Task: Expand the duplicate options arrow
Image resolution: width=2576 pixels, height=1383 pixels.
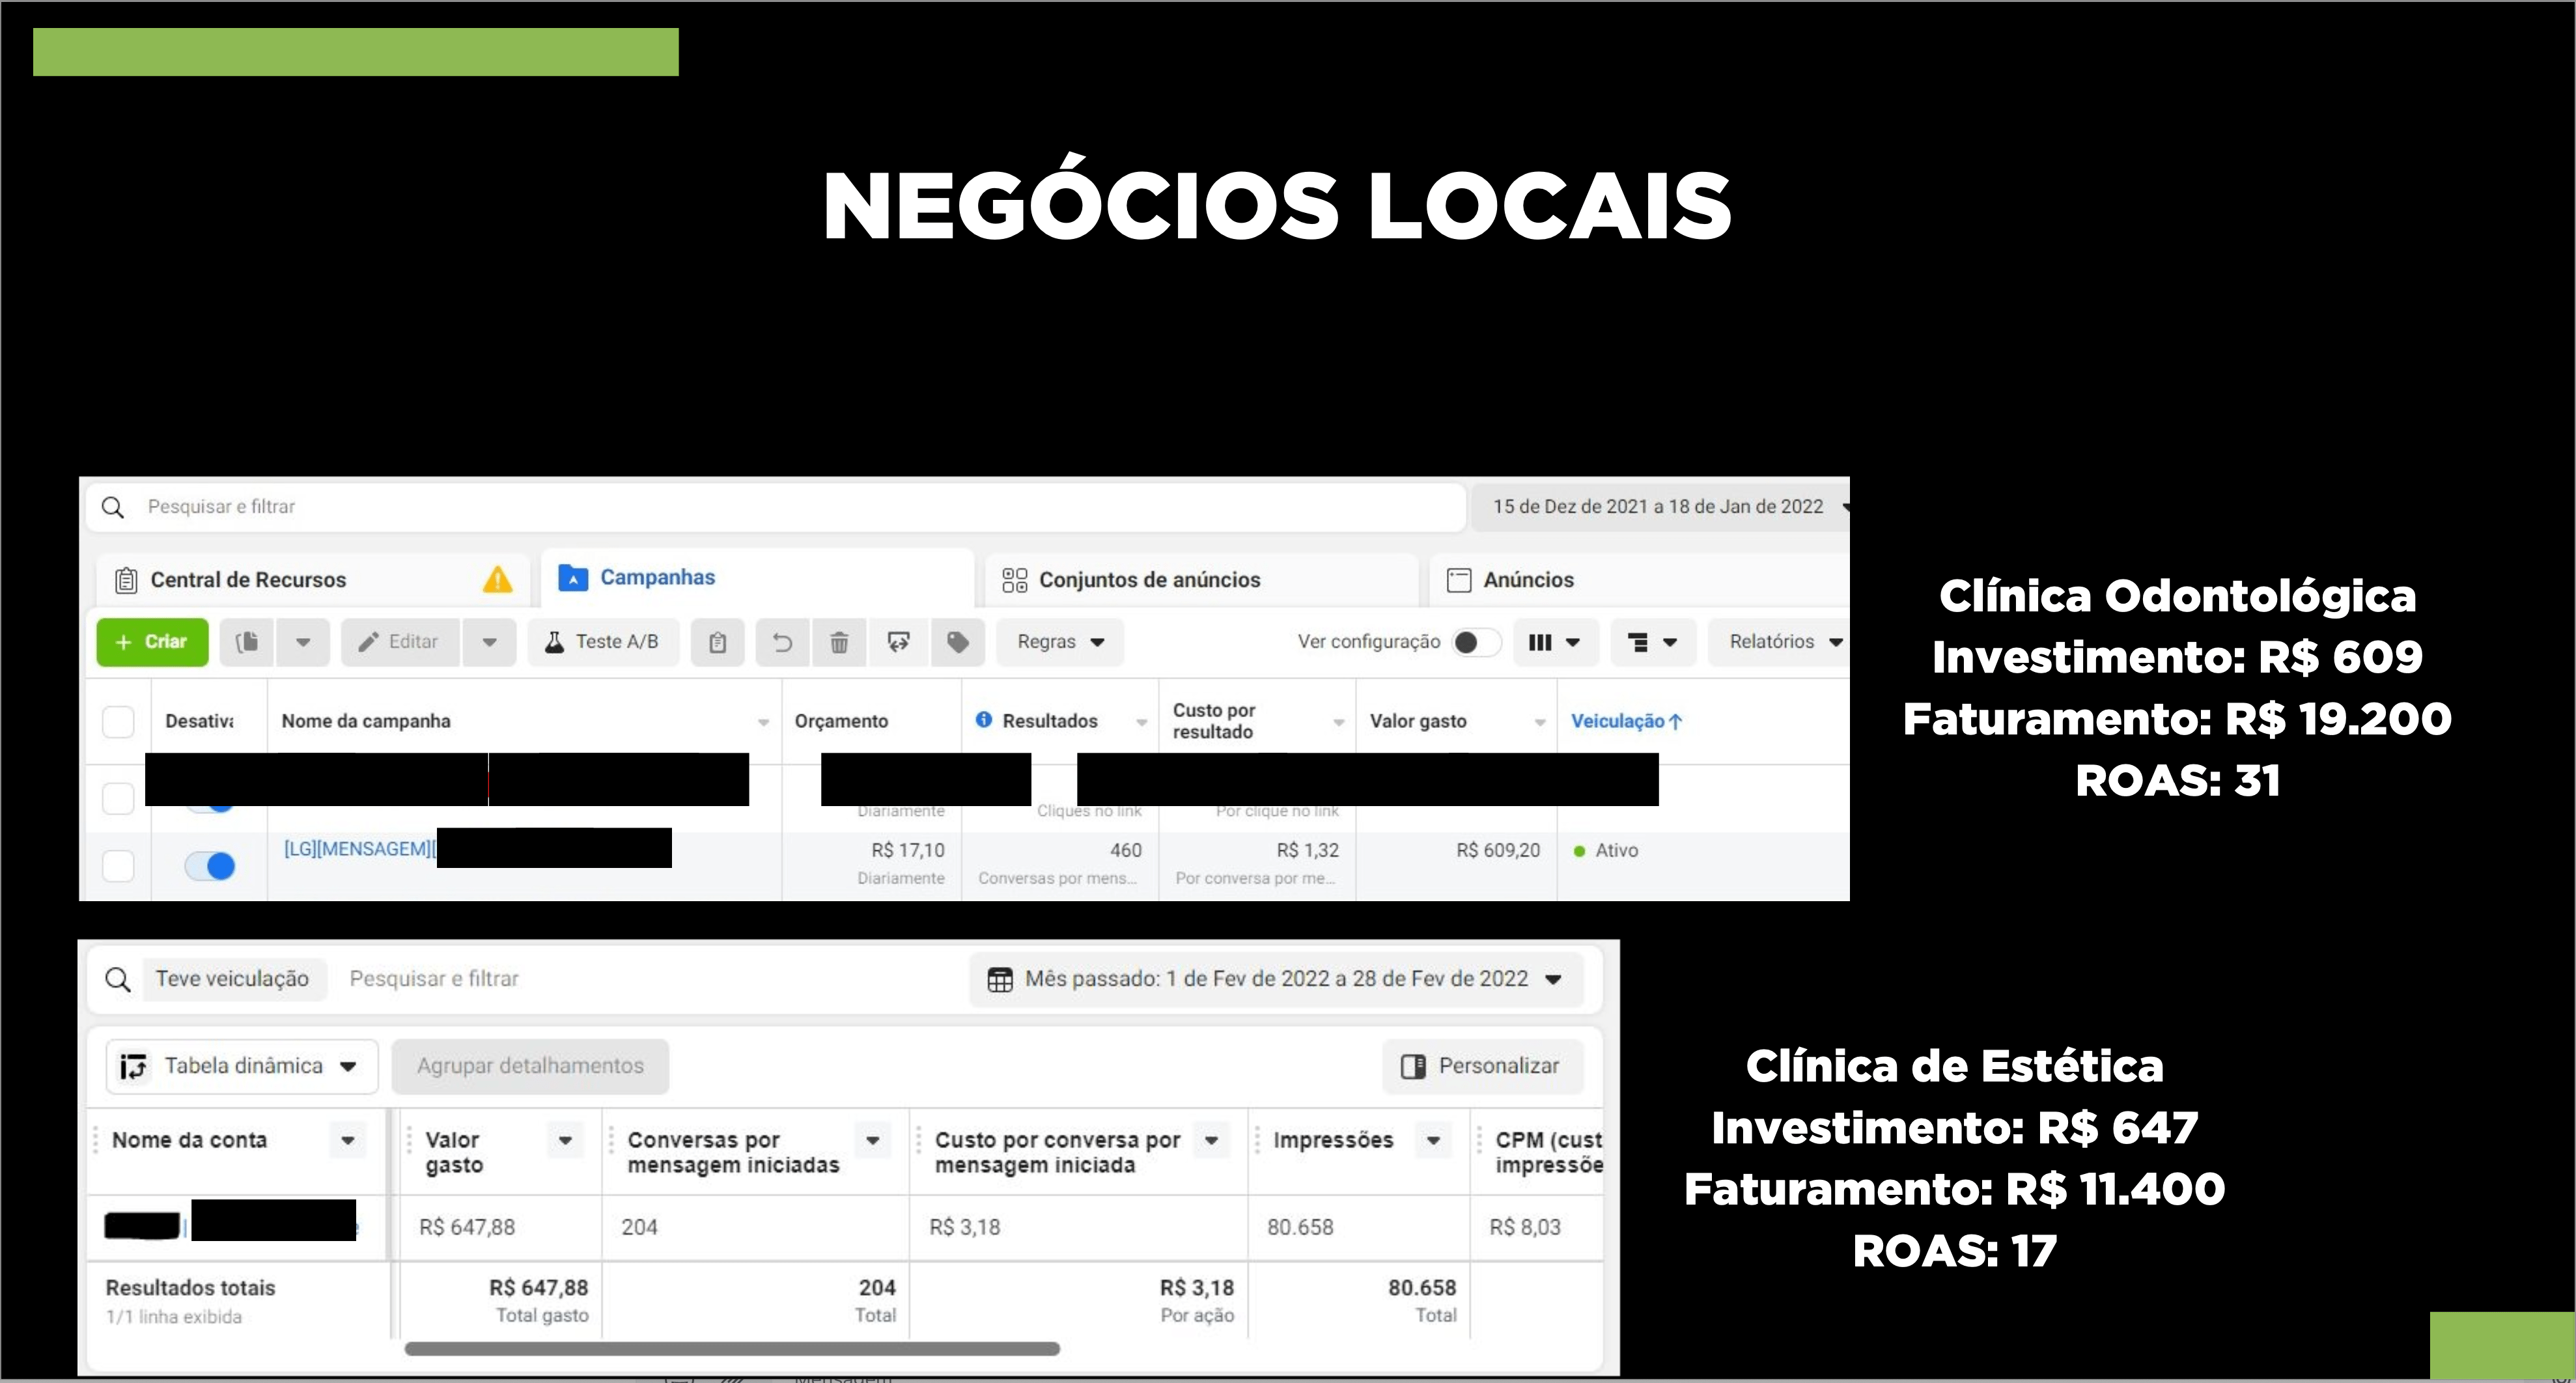Action: point(303,642)
